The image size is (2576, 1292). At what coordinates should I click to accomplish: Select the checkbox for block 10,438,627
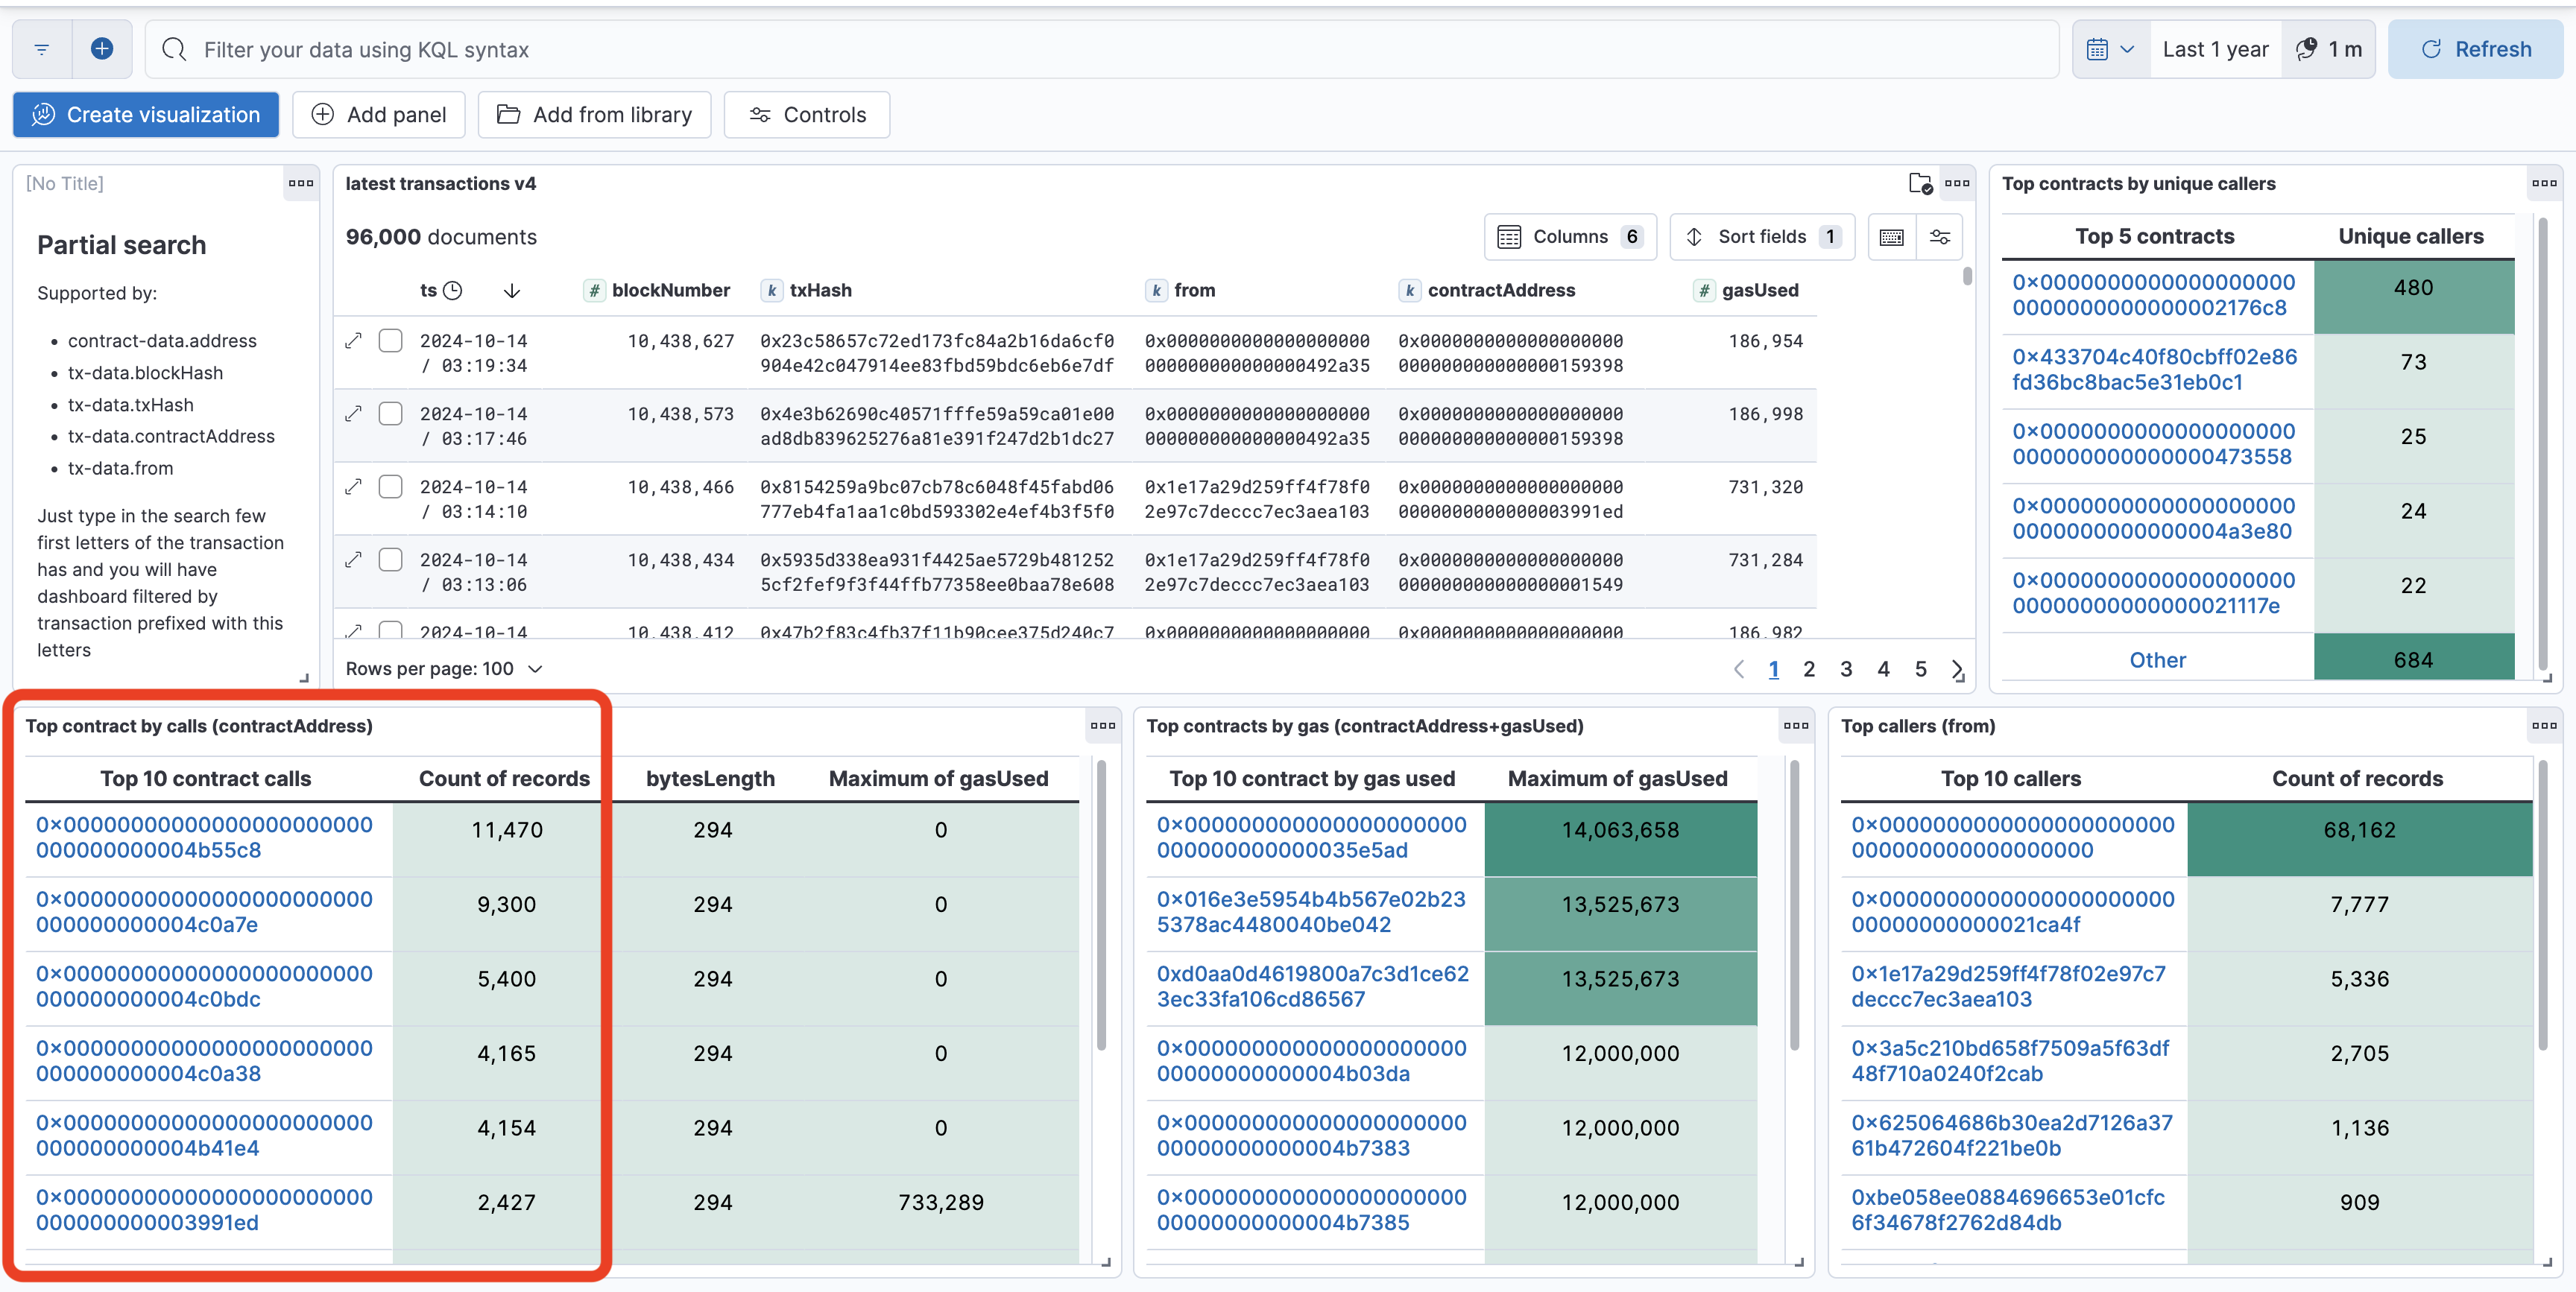(391, 341)
